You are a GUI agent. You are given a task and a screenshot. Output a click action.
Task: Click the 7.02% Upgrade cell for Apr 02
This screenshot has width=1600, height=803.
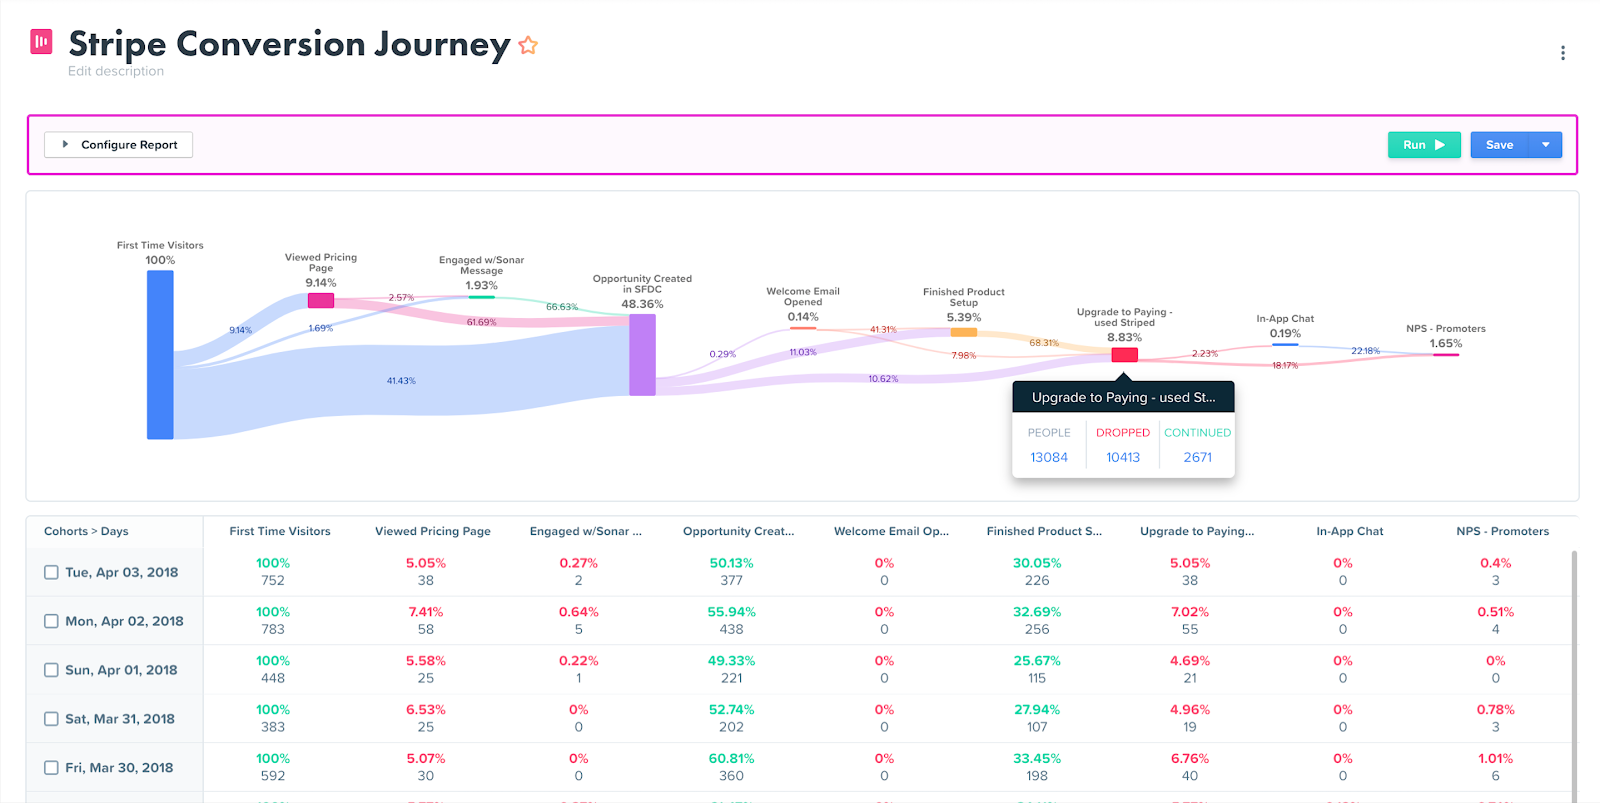pyautogui.click(x=1190, y=612)
